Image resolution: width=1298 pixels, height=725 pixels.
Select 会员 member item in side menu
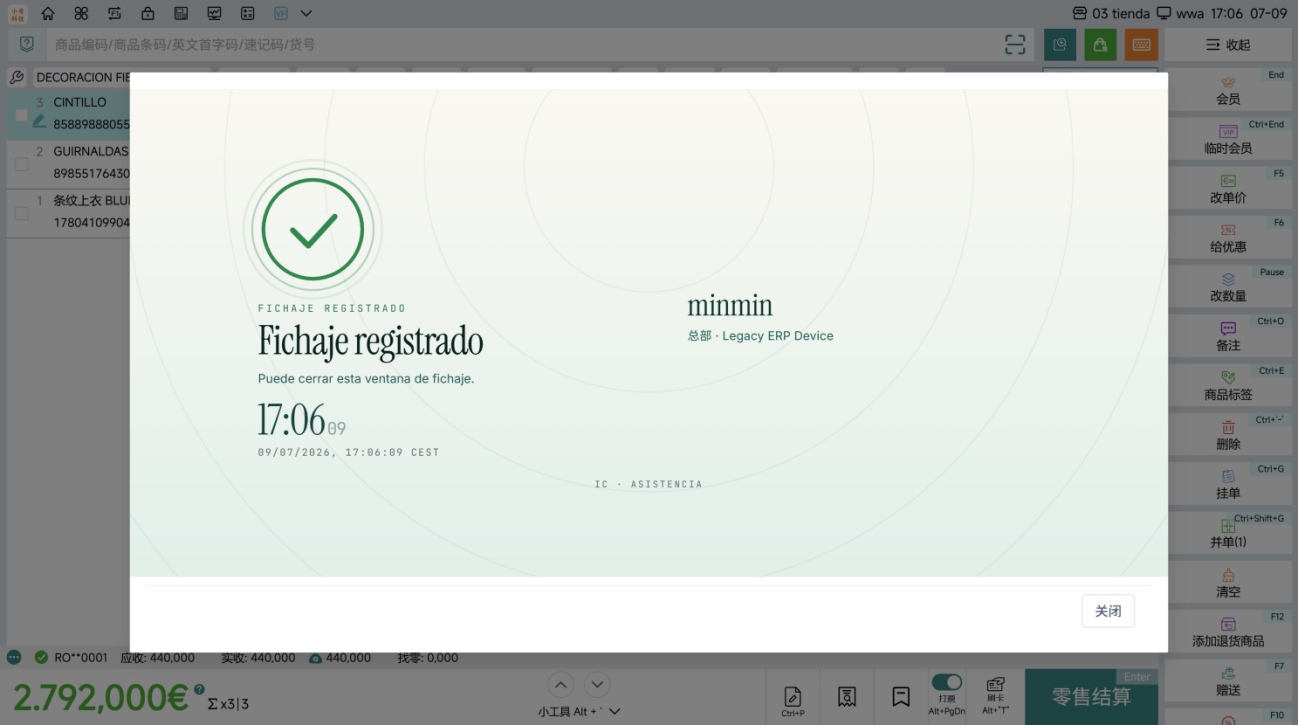[1227, 91]
